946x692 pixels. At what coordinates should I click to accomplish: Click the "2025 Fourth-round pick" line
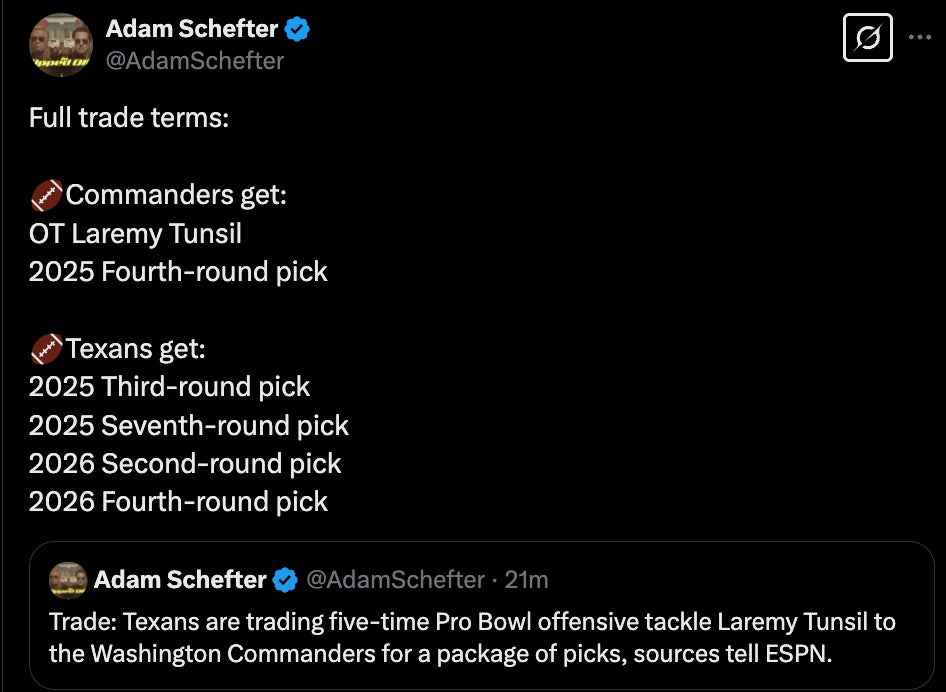[178, 271]
